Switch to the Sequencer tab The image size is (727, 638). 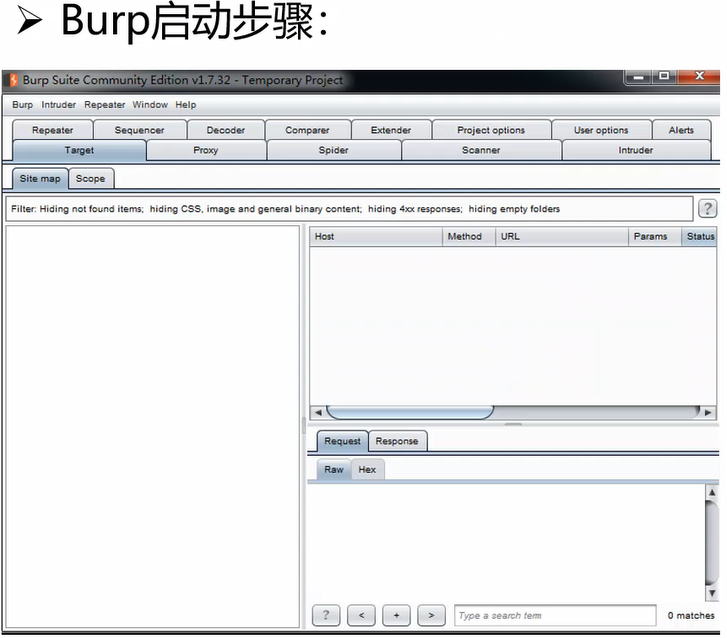140,130
